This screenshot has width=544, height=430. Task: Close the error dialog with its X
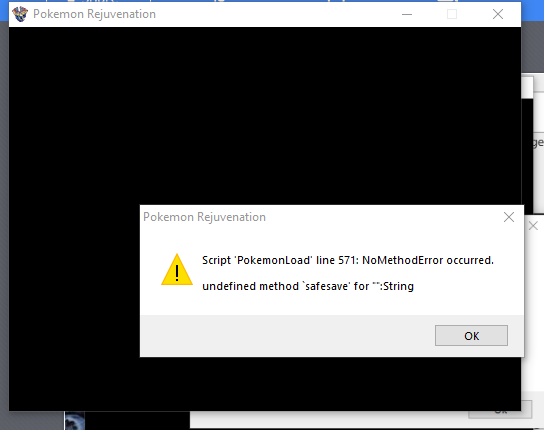[509, 217]
